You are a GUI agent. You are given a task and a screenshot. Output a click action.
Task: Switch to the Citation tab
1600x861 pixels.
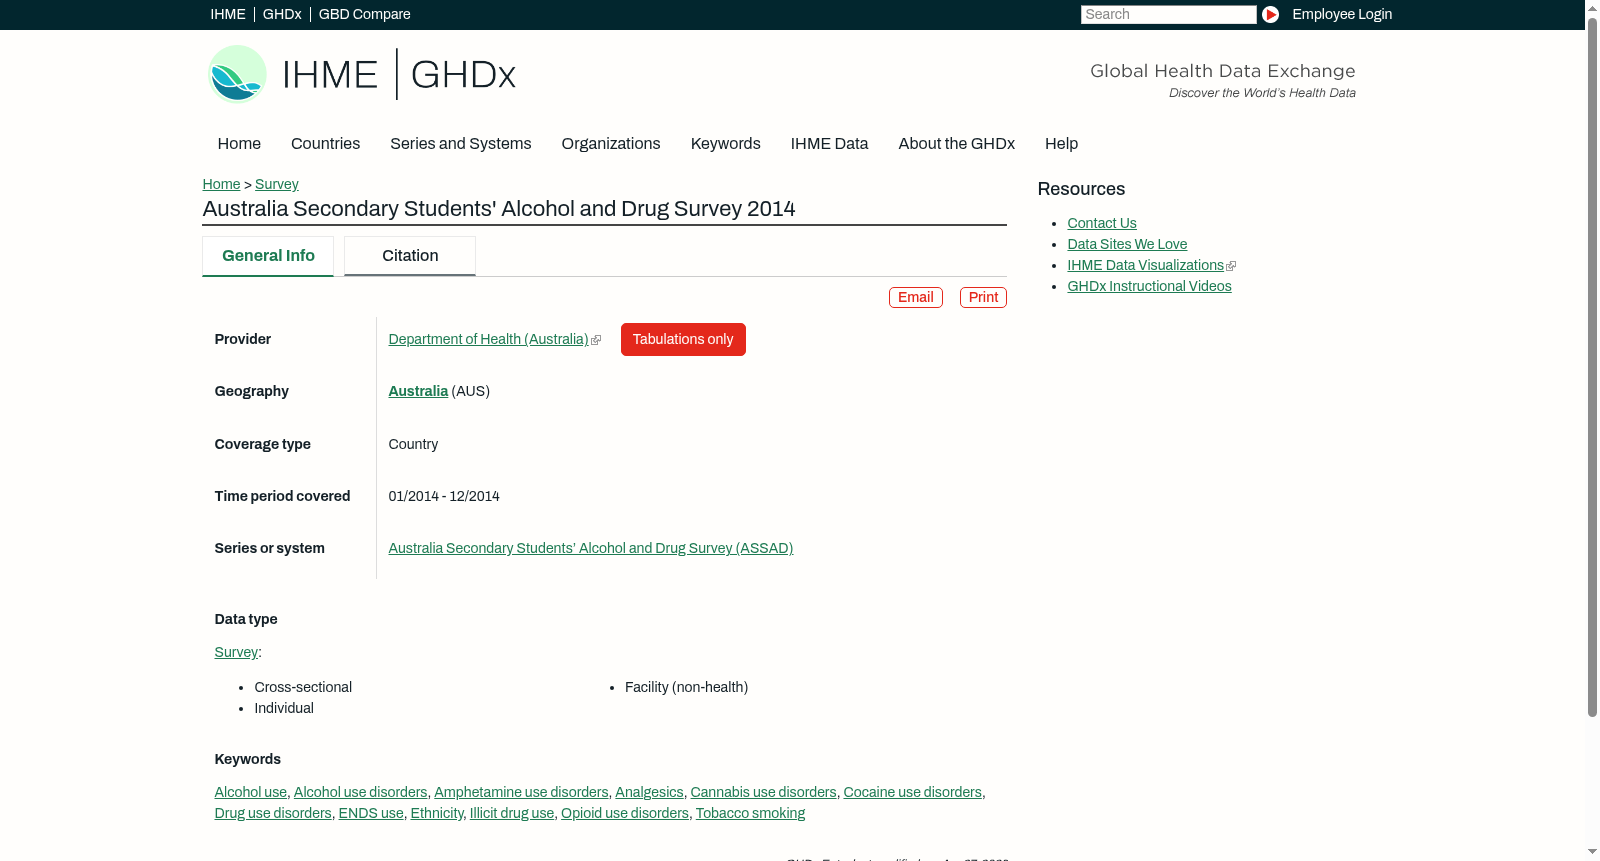(410, 256)
